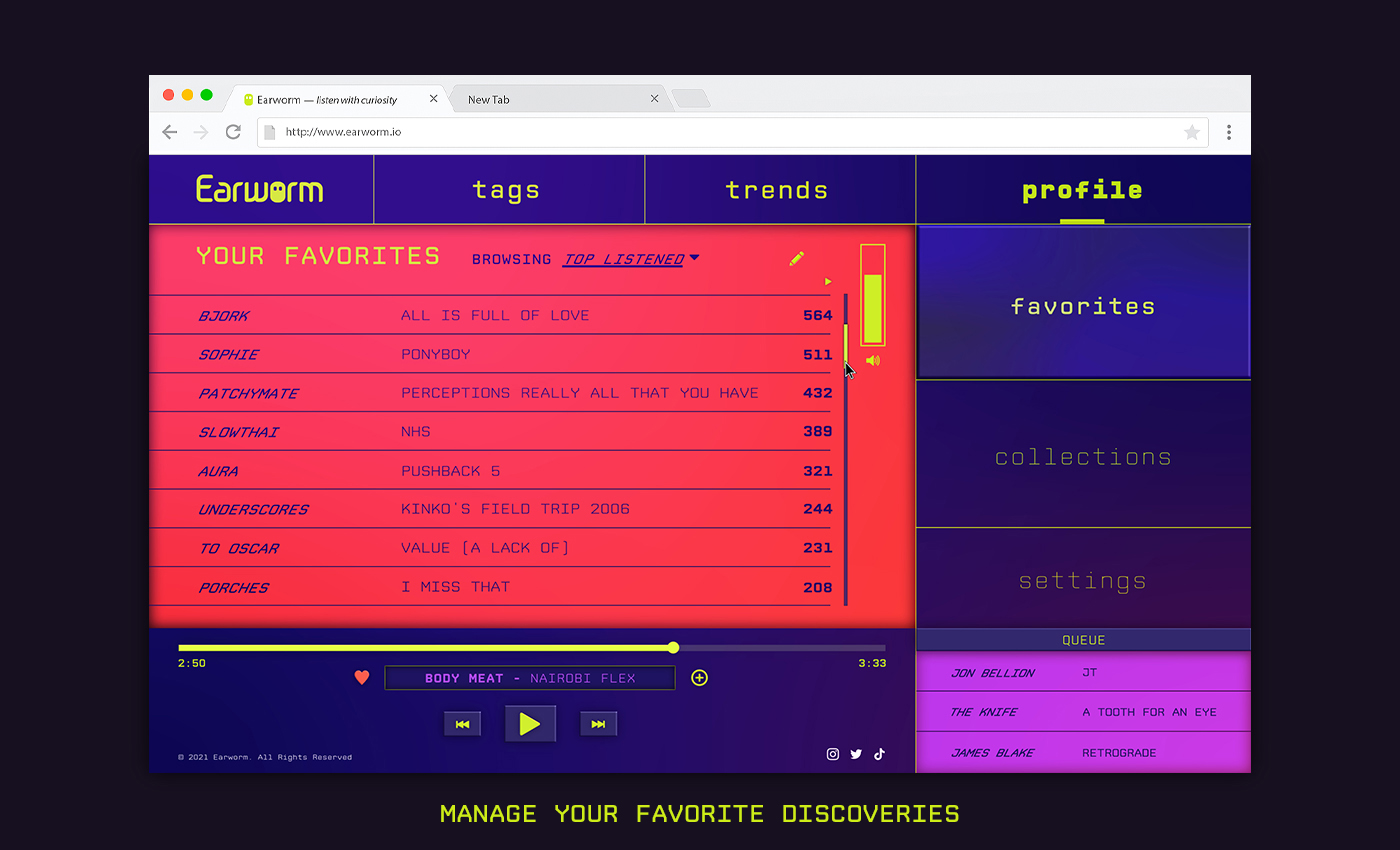
Task: Click the Queue header
Action: click(1083, 640)
